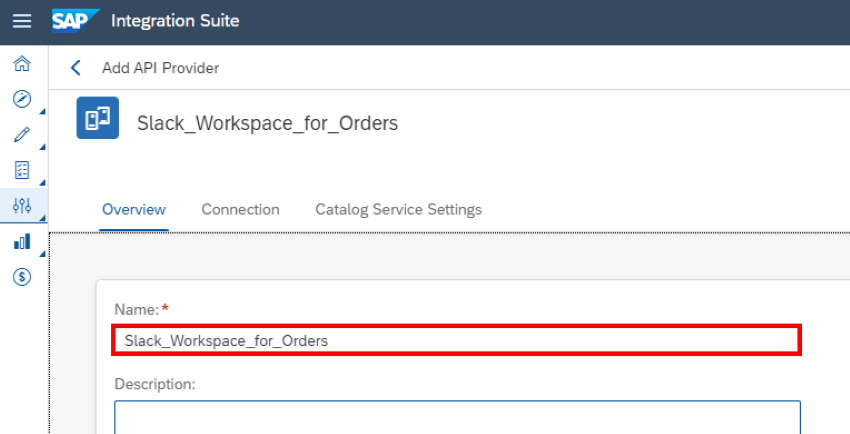850x434 pixels.
Task: Click the SAP logo
Action: click(75, 21)
